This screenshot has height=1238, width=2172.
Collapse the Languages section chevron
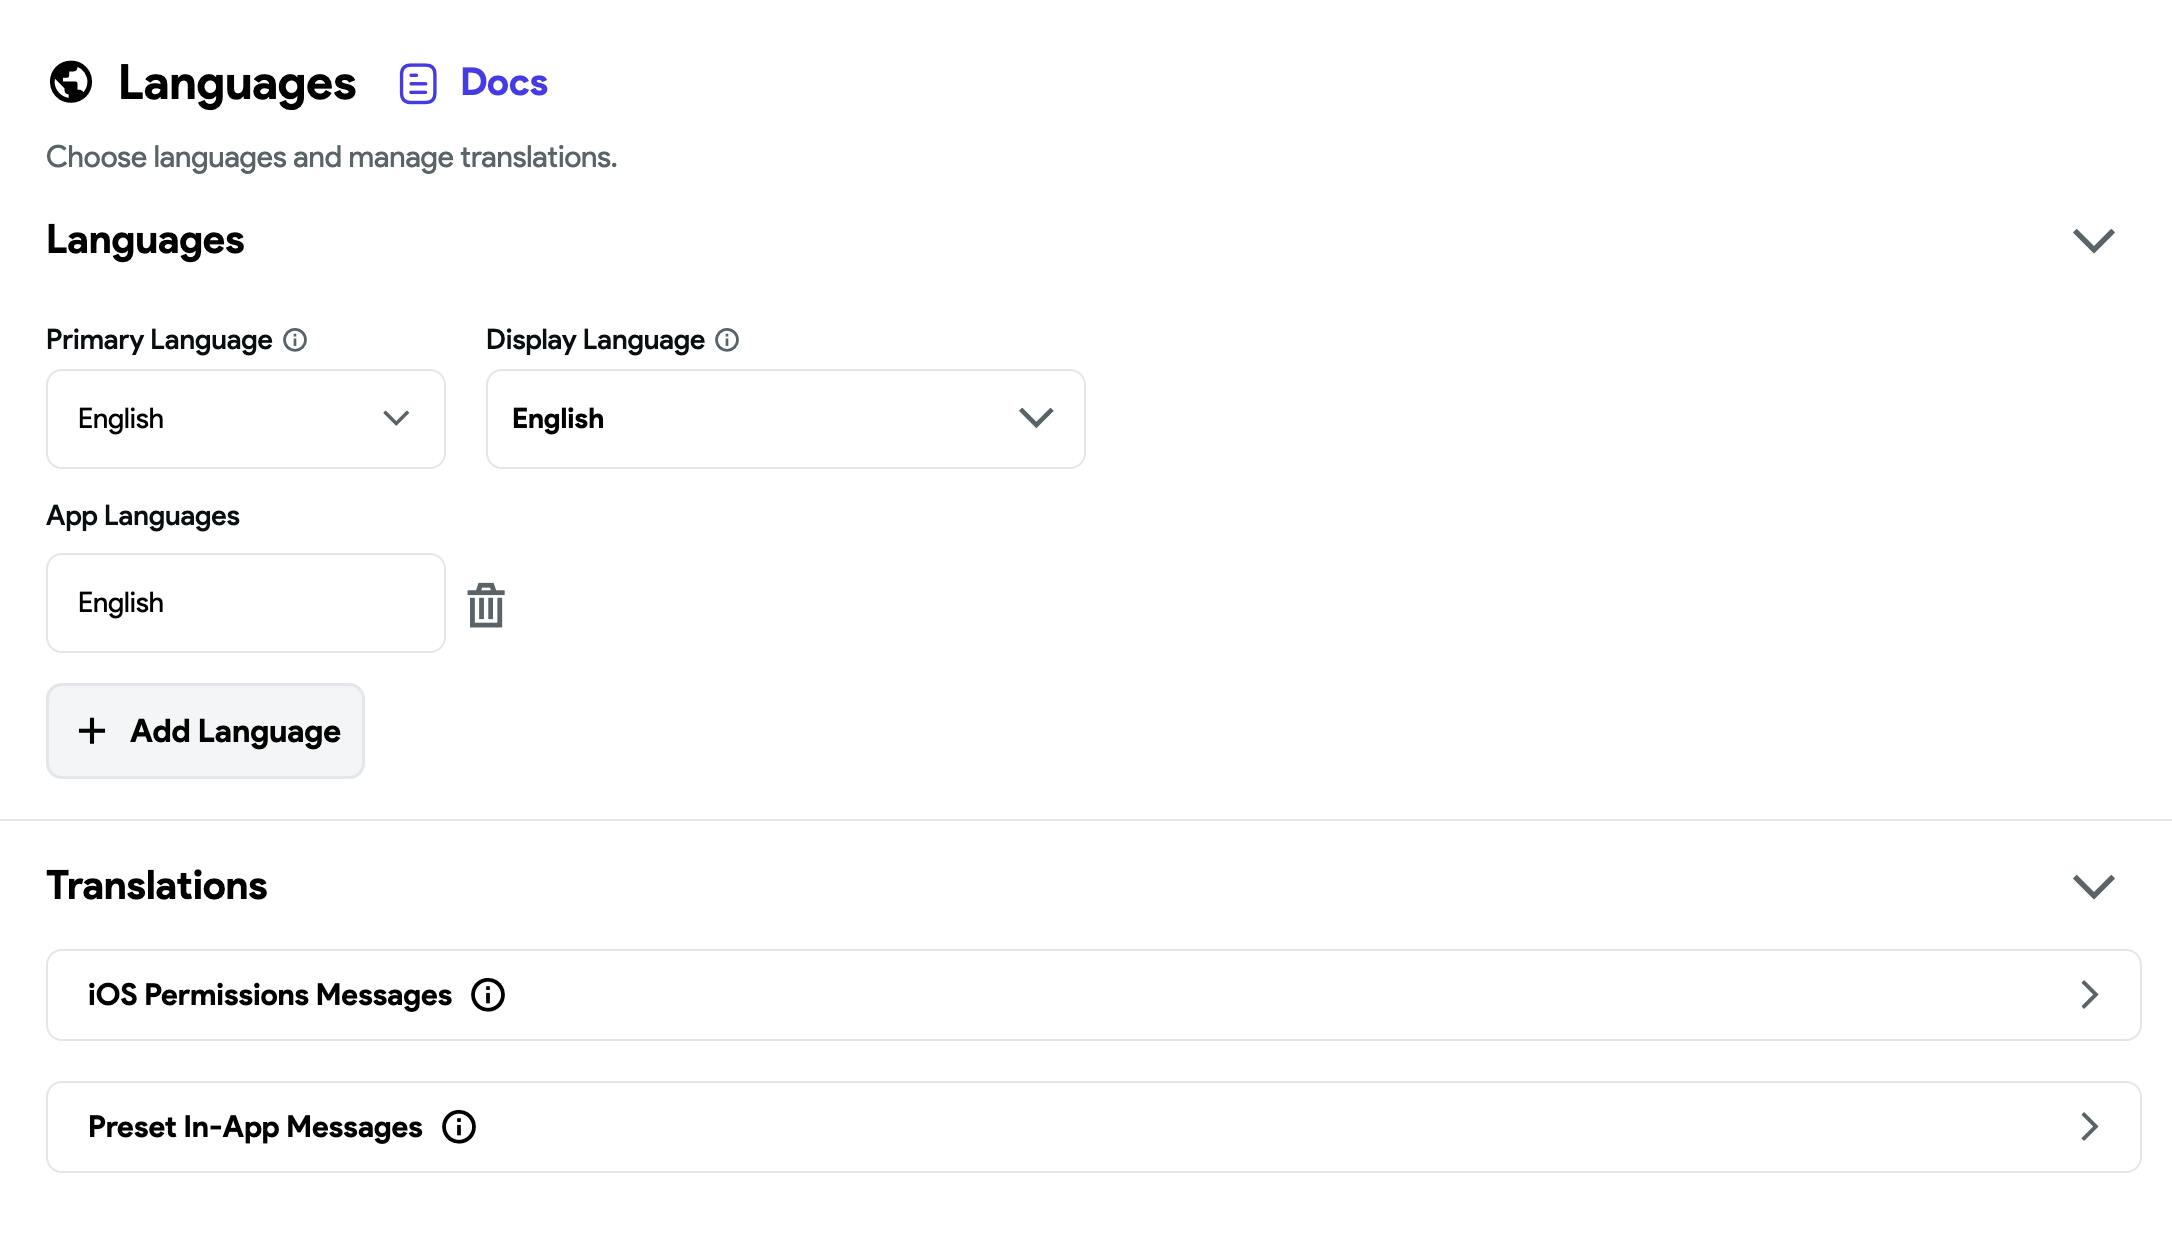tap(2093, 240)
